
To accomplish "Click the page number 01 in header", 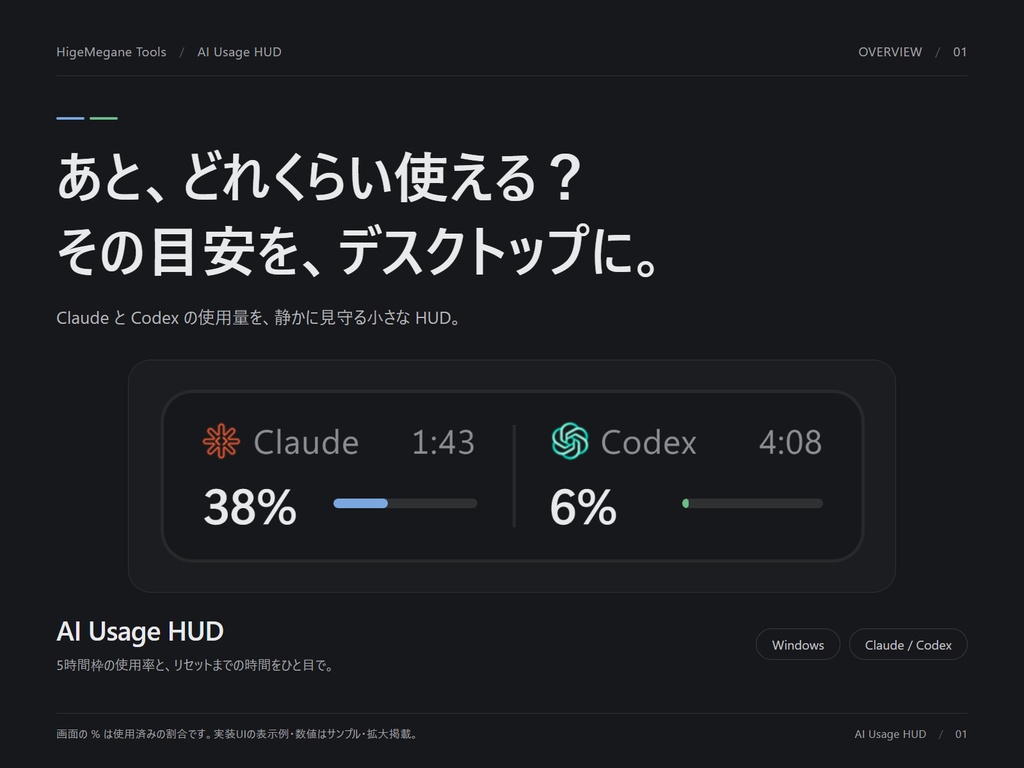I will click(959, 52).
